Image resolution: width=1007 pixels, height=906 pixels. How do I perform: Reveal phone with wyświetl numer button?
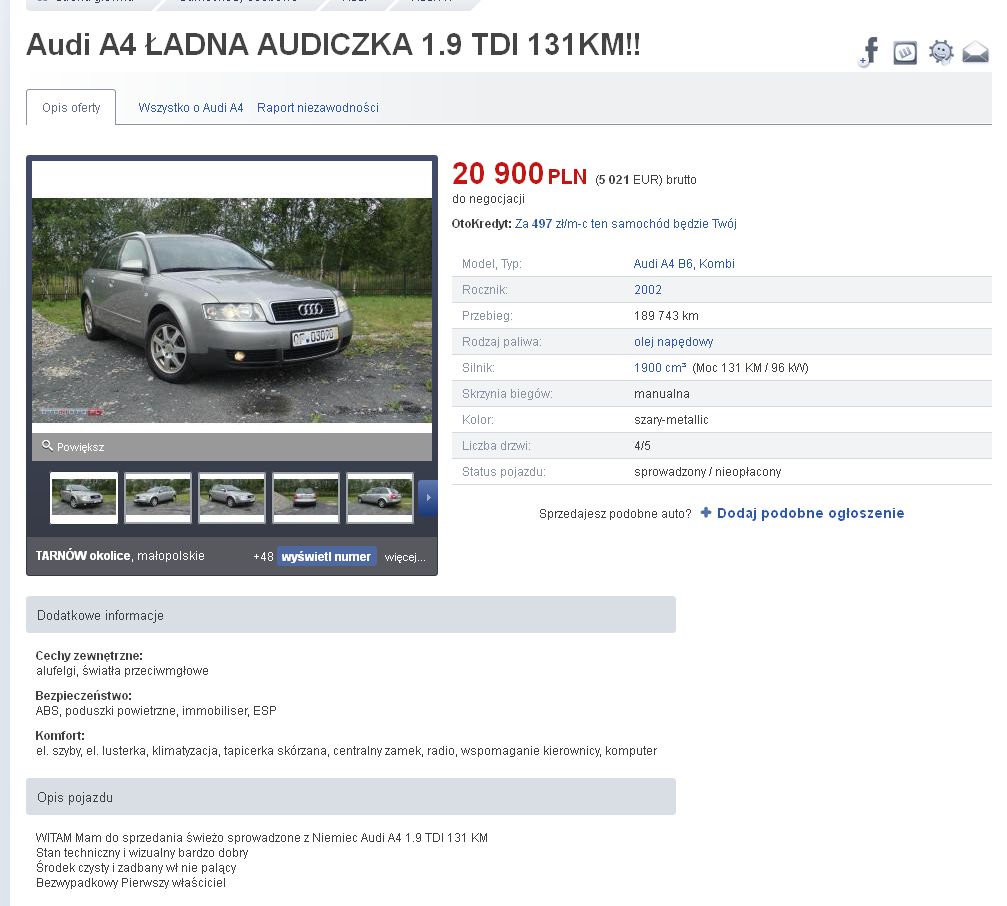(326, 556)
